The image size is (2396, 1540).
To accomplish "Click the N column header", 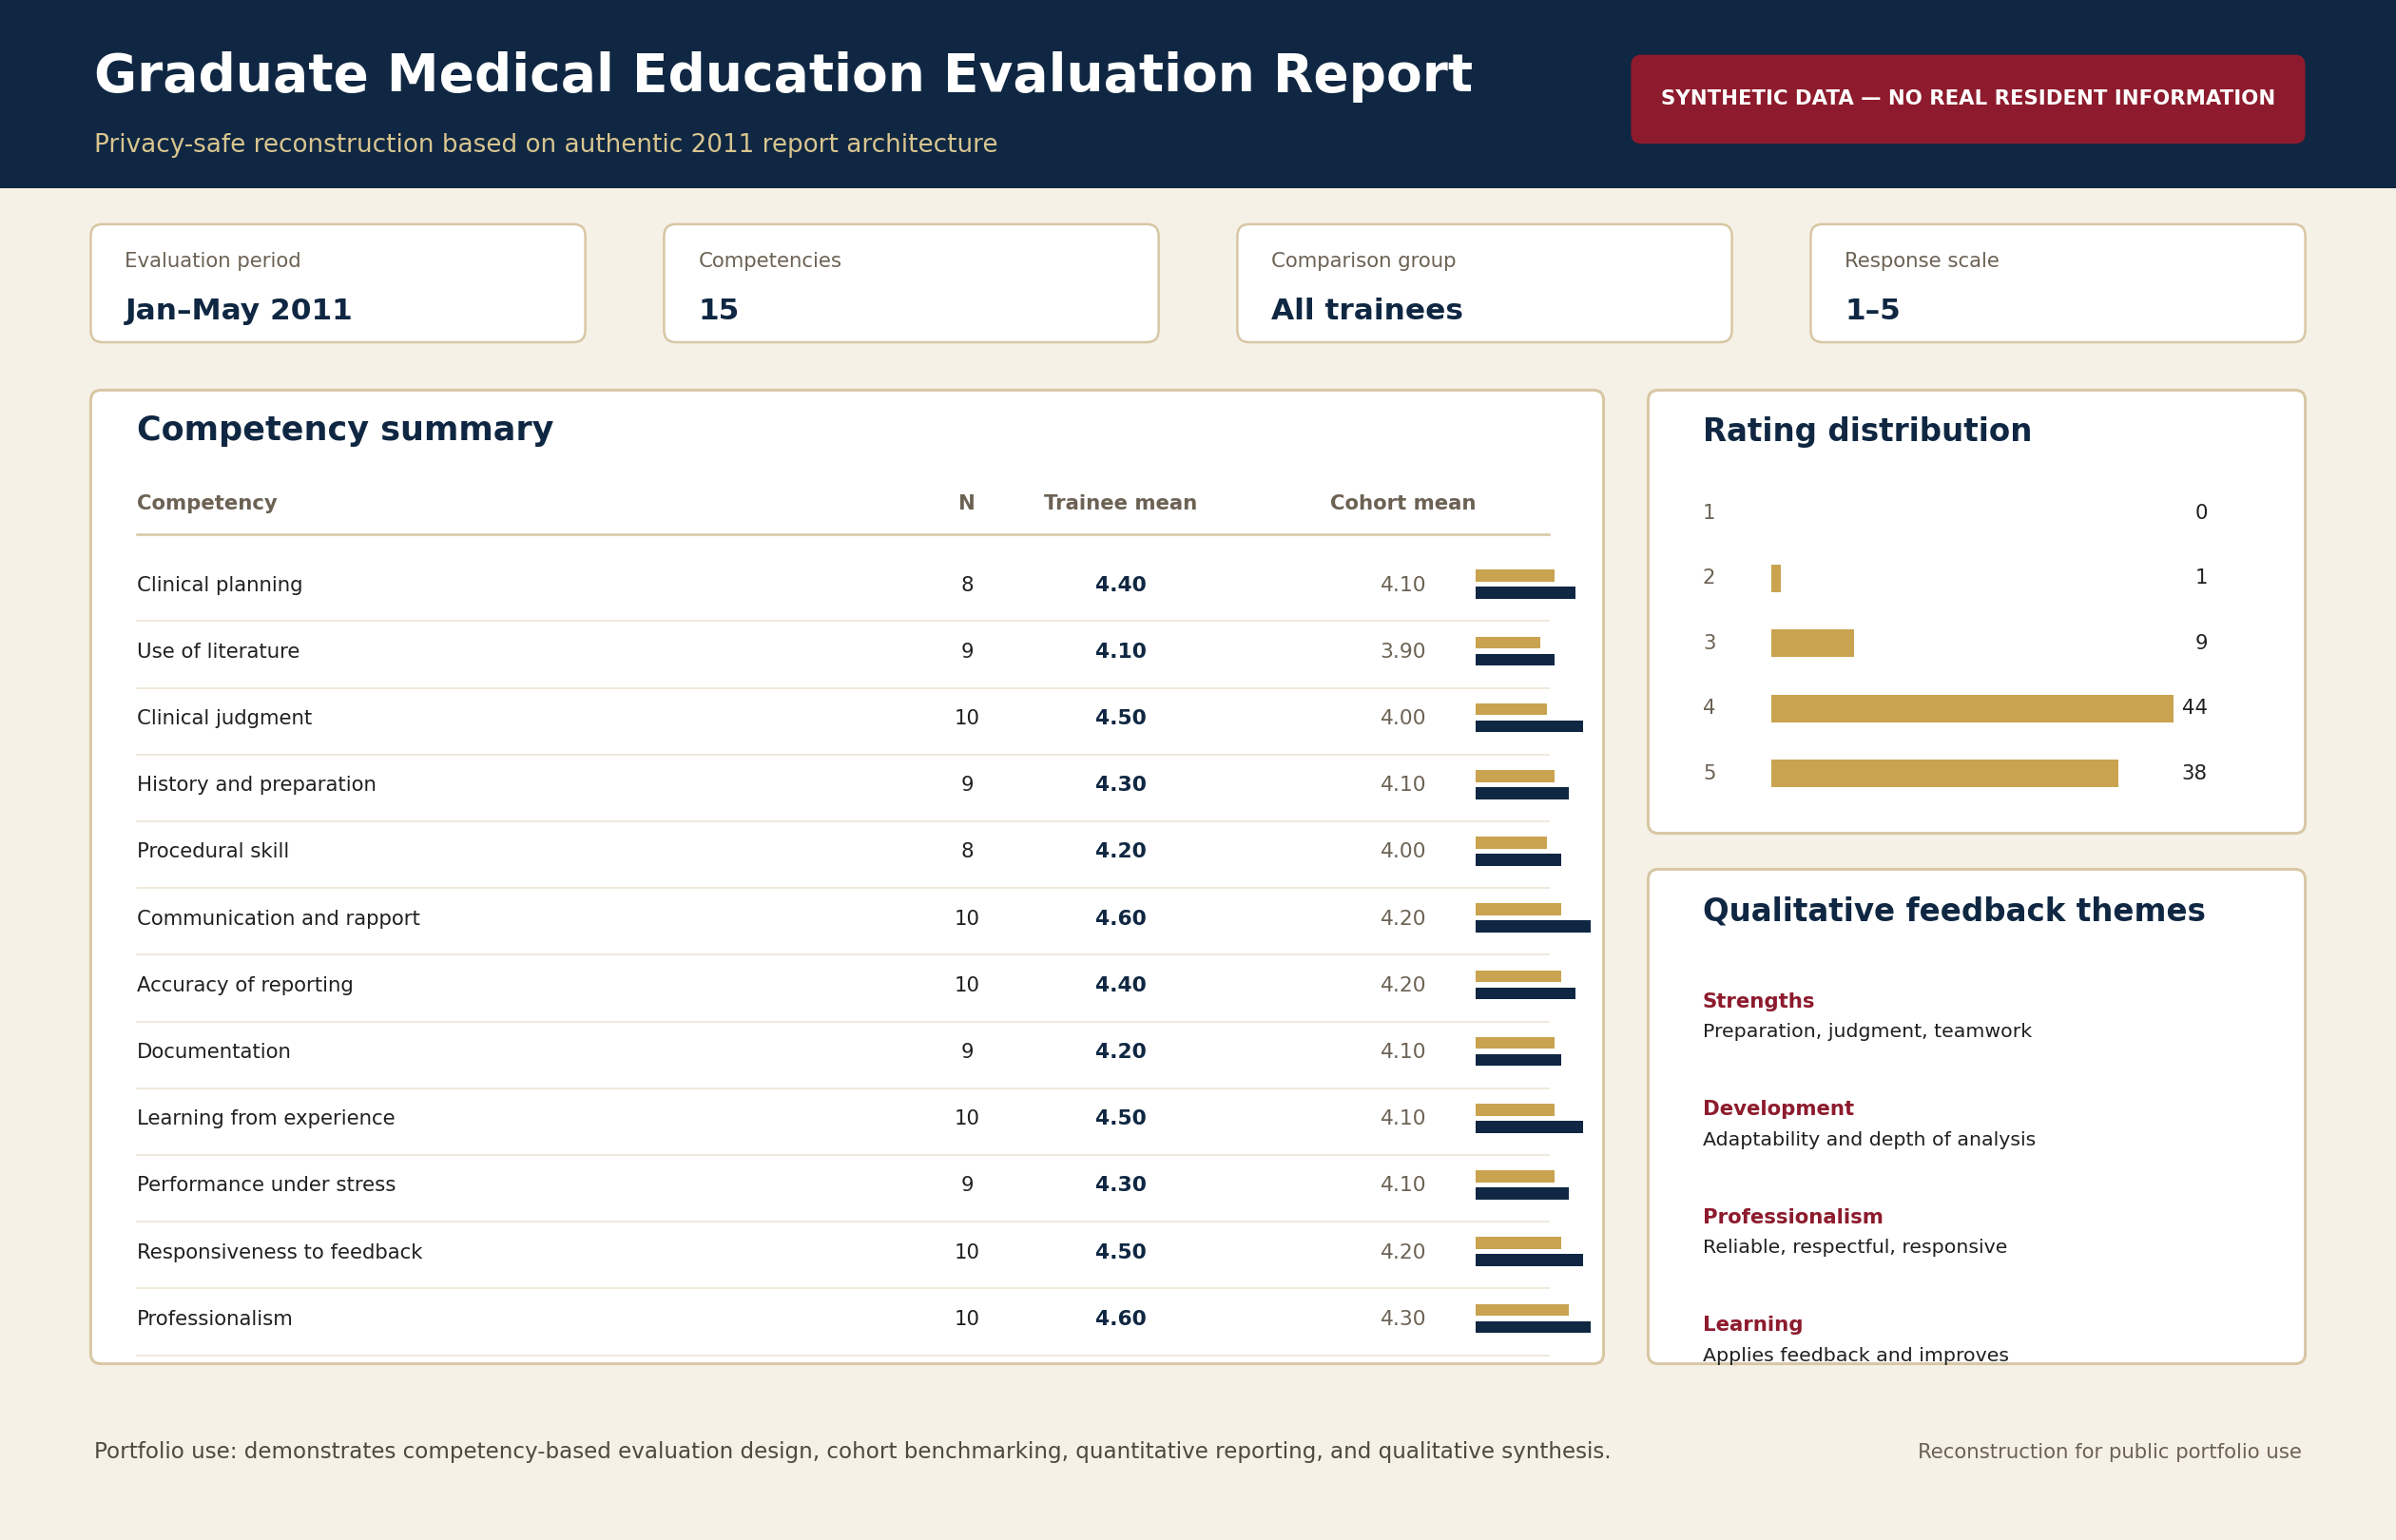I will (x=966, y=503).
